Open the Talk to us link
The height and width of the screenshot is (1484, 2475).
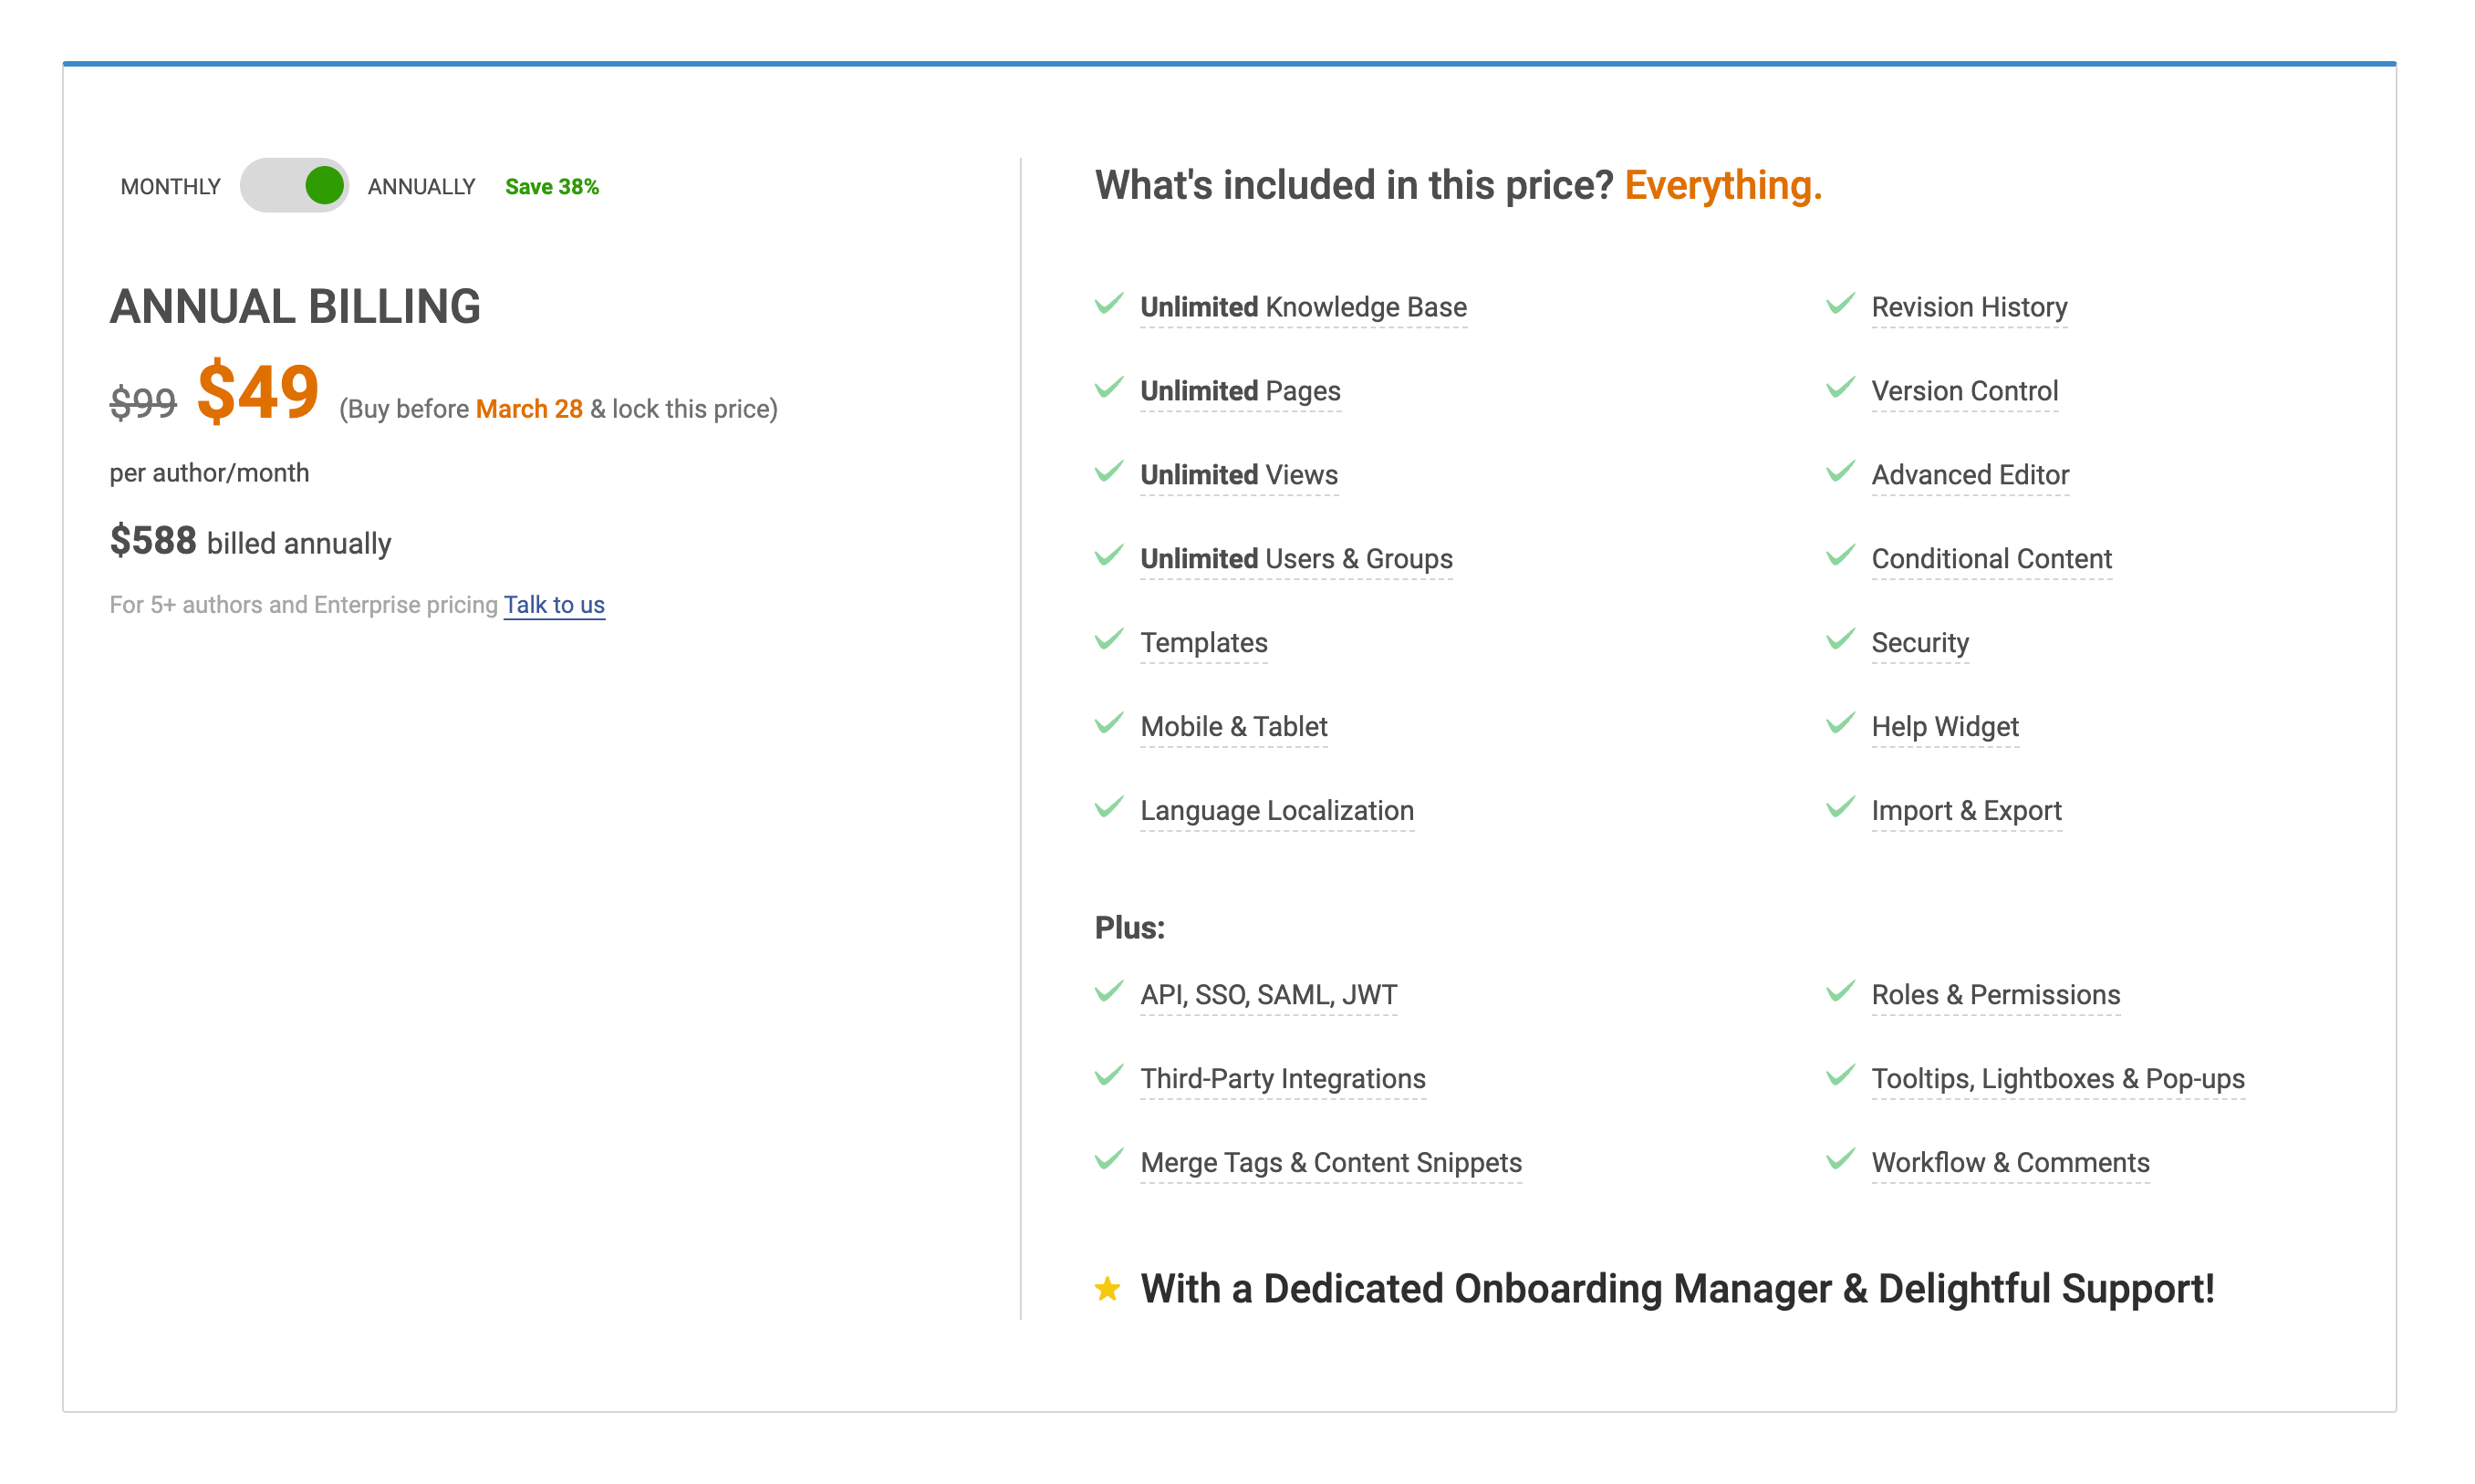554,605
